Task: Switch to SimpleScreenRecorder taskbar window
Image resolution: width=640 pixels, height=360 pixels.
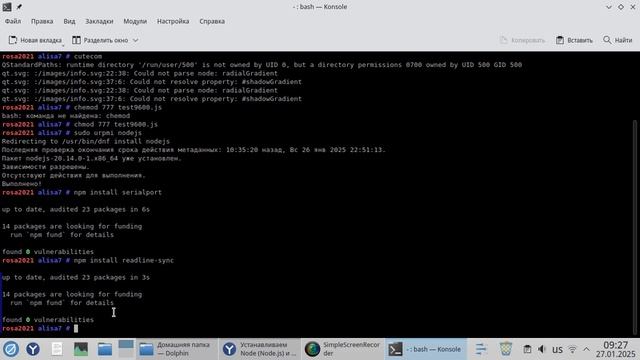Action: pos(343,349)
